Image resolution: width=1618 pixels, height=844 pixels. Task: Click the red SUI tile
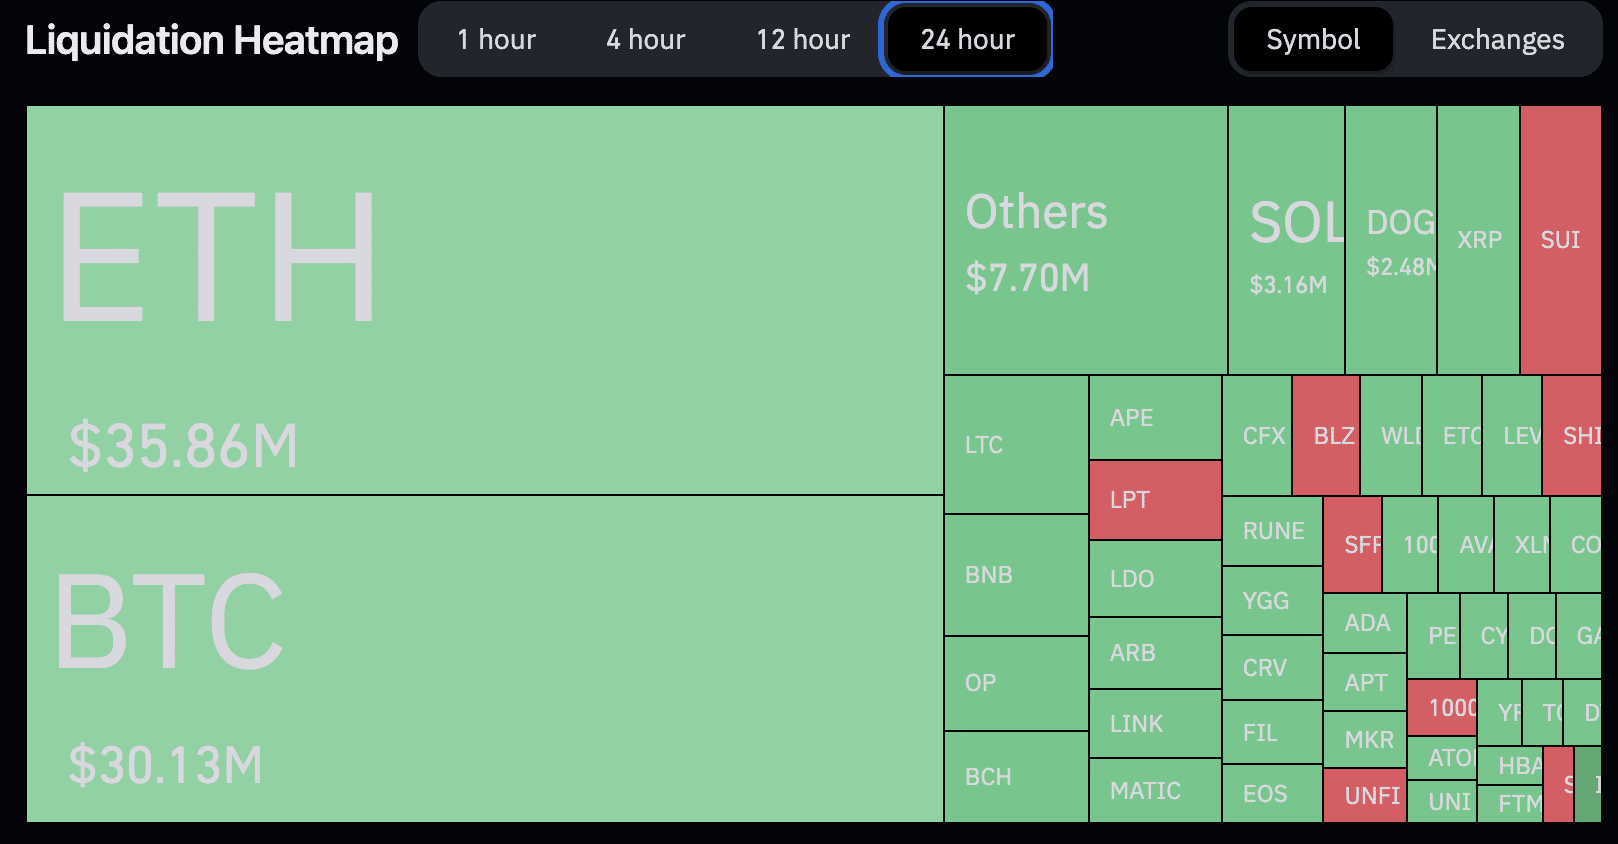(x=1560, y=240)
